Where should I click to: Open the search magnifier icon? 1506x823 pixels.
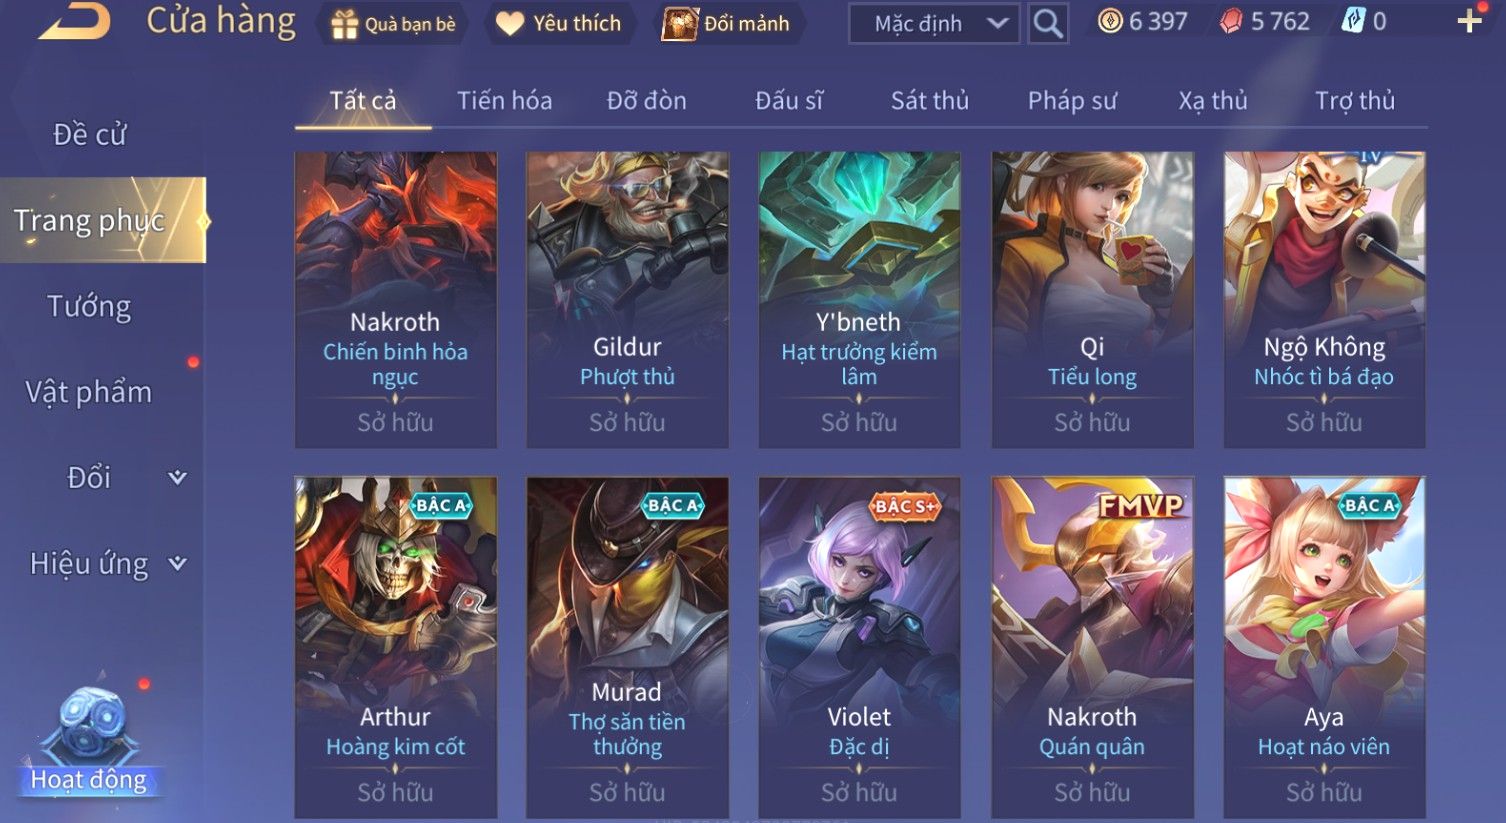(x=1047, y=23)
